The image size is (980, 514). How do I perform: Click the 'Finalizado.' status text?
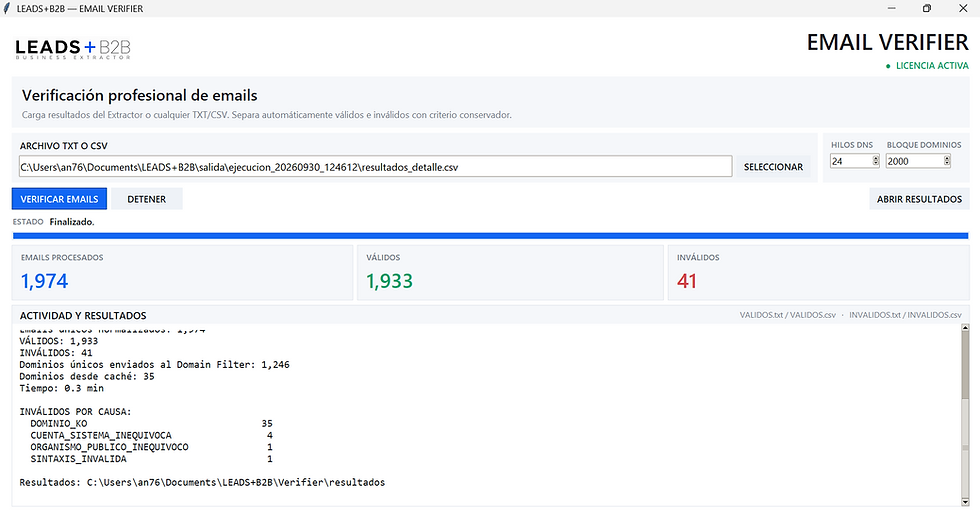pos(72,222)
